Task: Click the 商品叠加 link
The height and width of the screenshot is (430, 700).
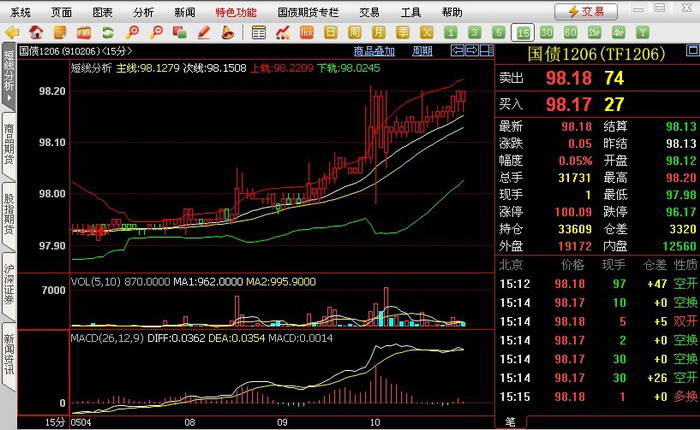Action: tap(374, 51)
